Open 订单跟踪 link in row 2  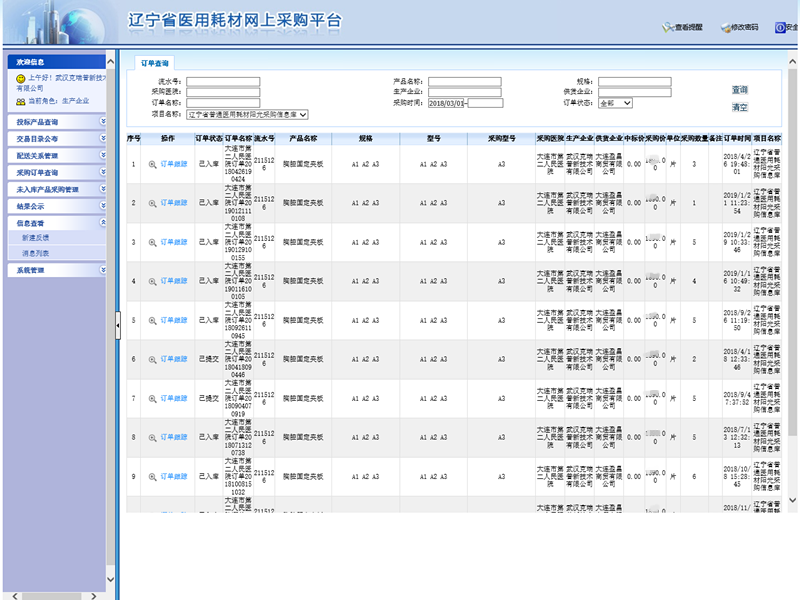coord(174,203)
